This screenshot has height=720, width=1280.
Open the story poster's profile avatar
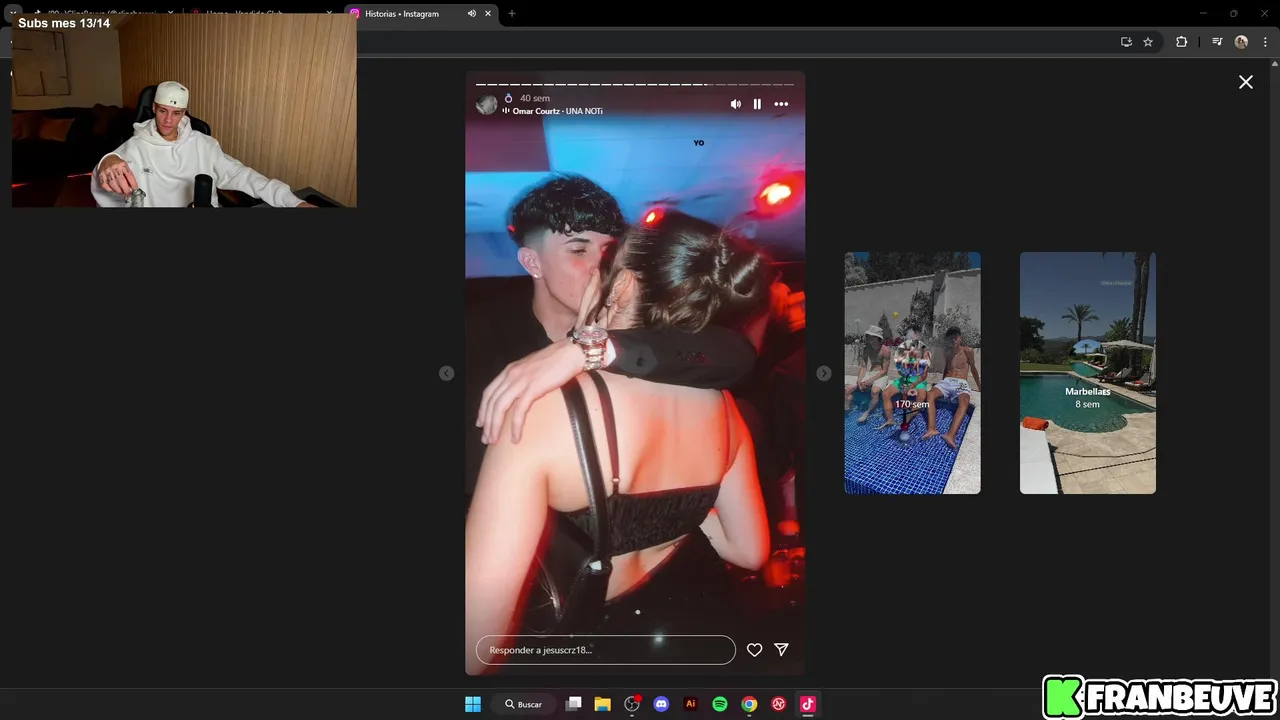tap(487, 104)
